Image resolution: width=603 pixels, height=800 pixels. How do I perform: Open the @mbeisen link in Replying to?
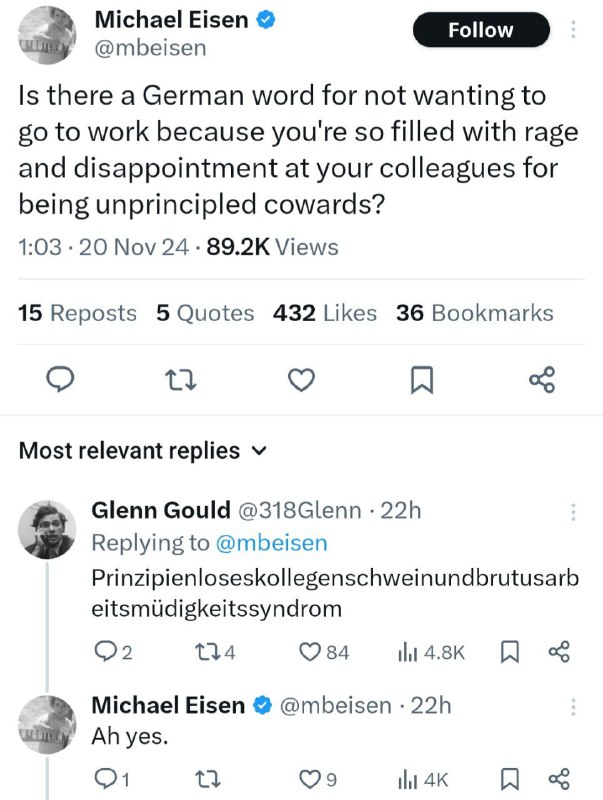tap(269, 542)
